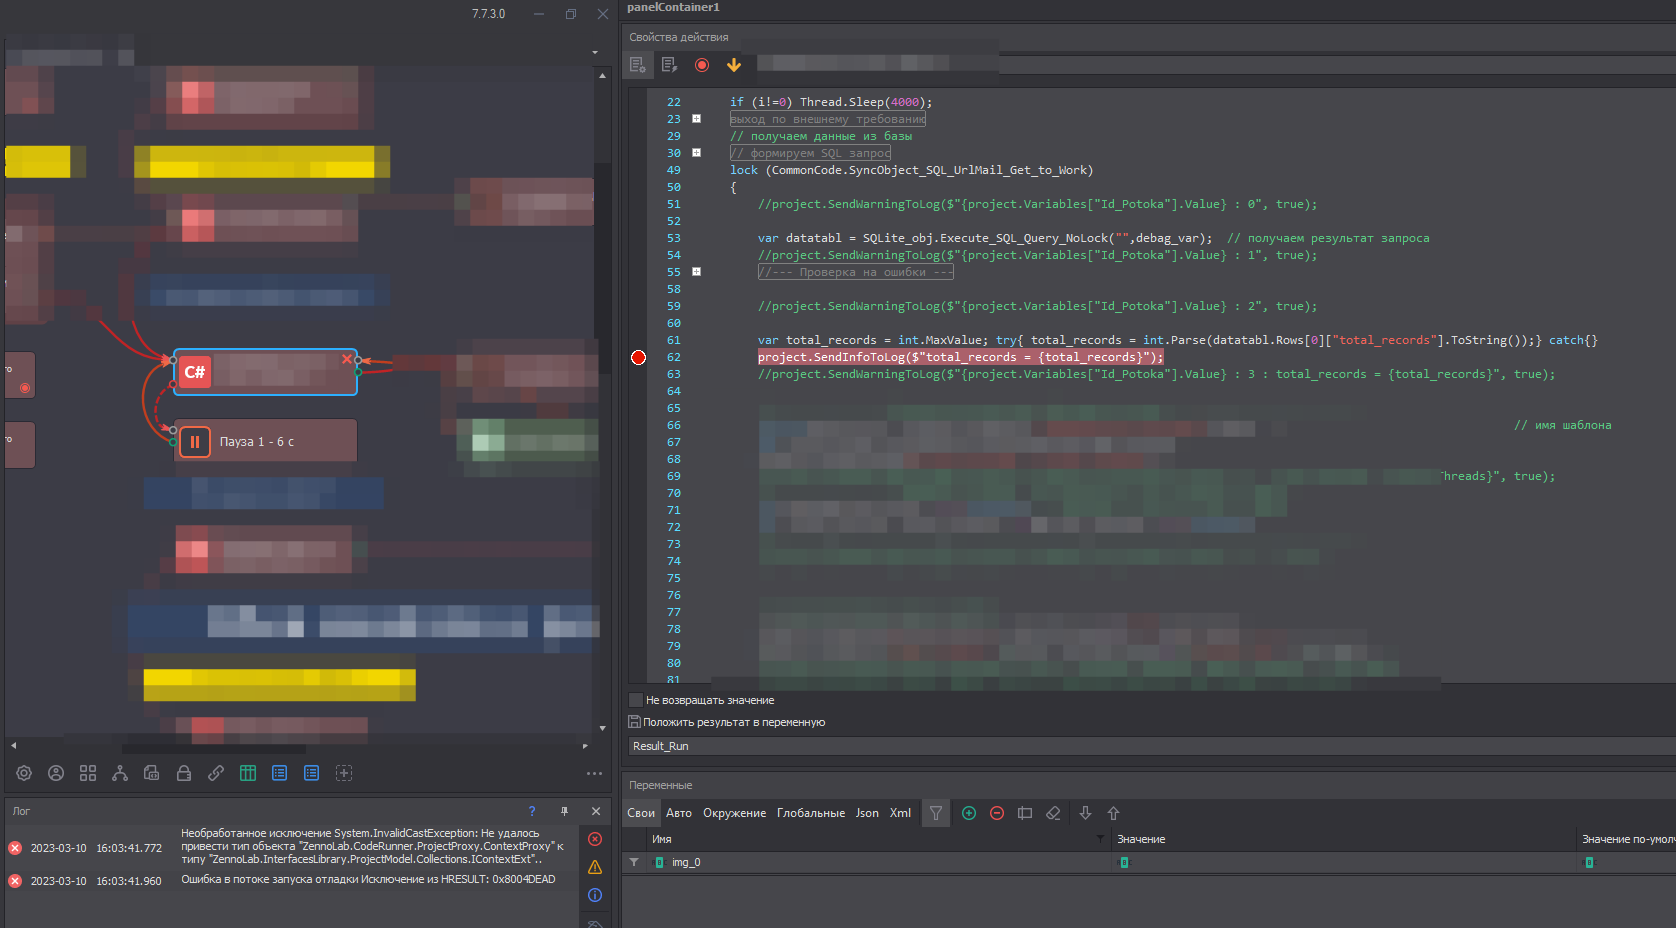
Task: Enable 'Не возвращать значение' checkbox
Action: (x=636, y=700)
